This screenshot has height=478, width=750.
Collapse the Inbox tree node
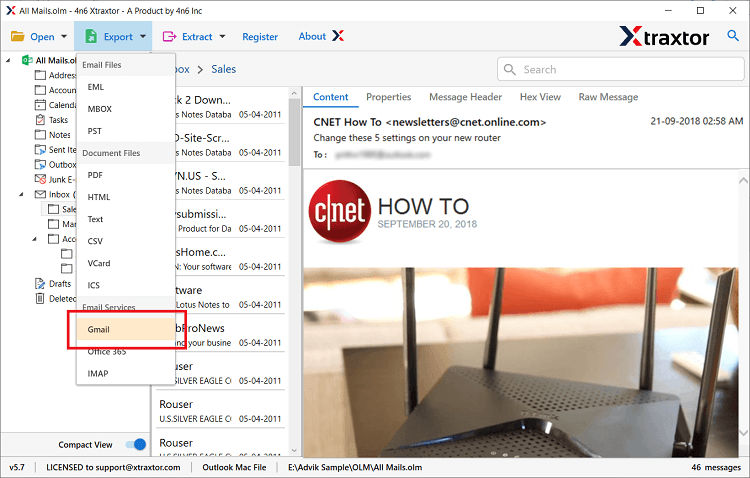tap(21, 194)
